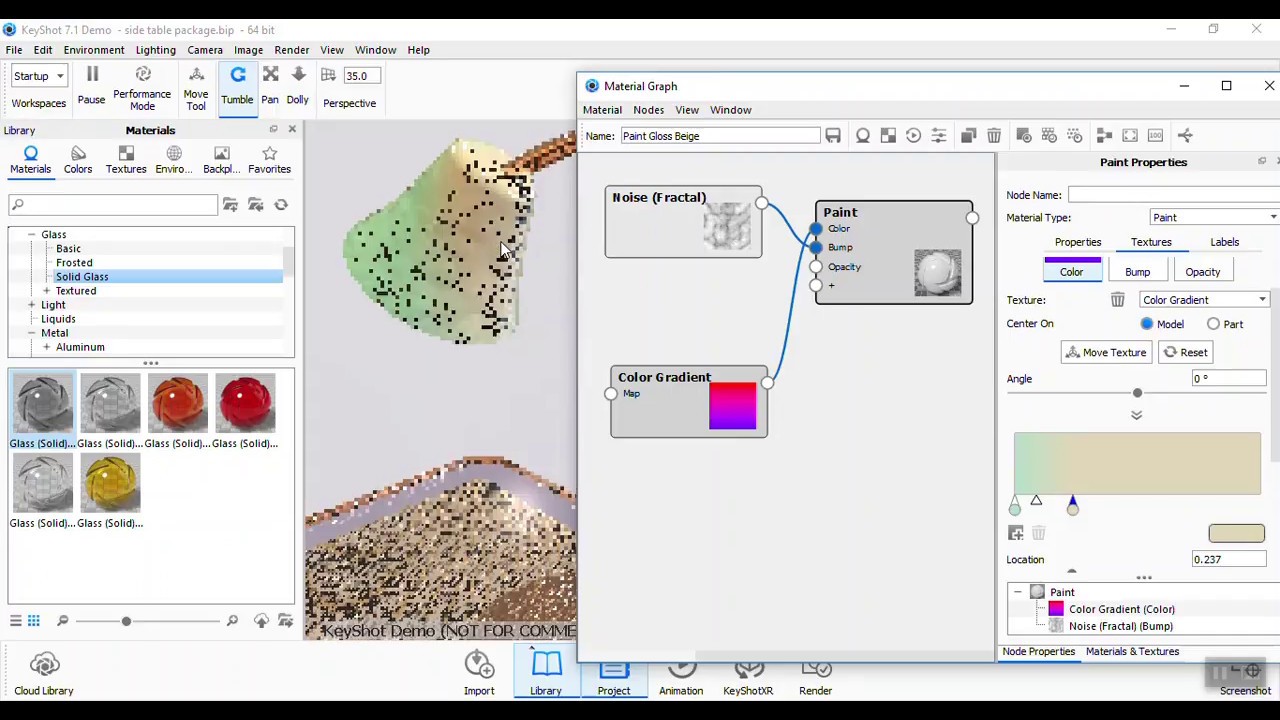Screen dimensions: 1280x720
Task: Click the Import button in bottom toolbar
Action: [x=479, y=674]
